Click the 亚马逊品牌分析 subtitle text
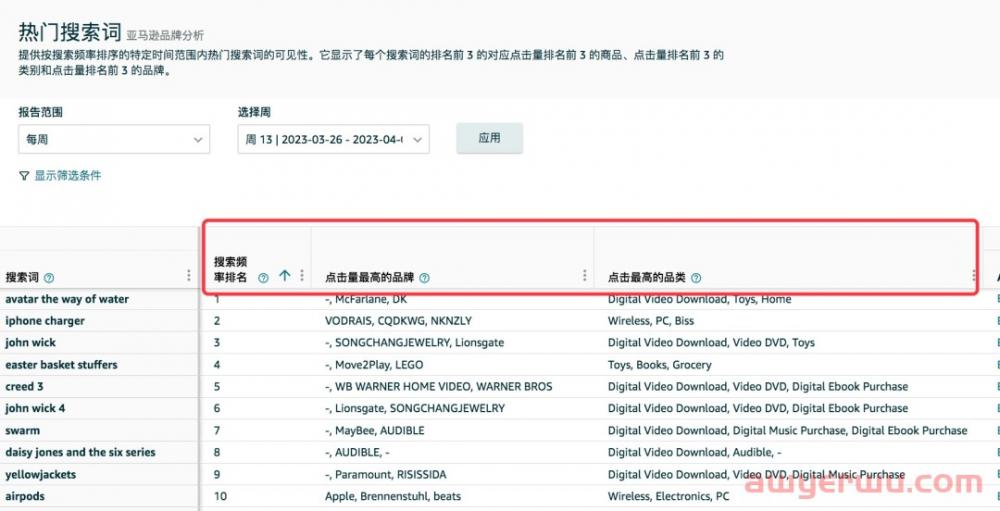This screenshot has width=1000, height=511. point(165,36)
